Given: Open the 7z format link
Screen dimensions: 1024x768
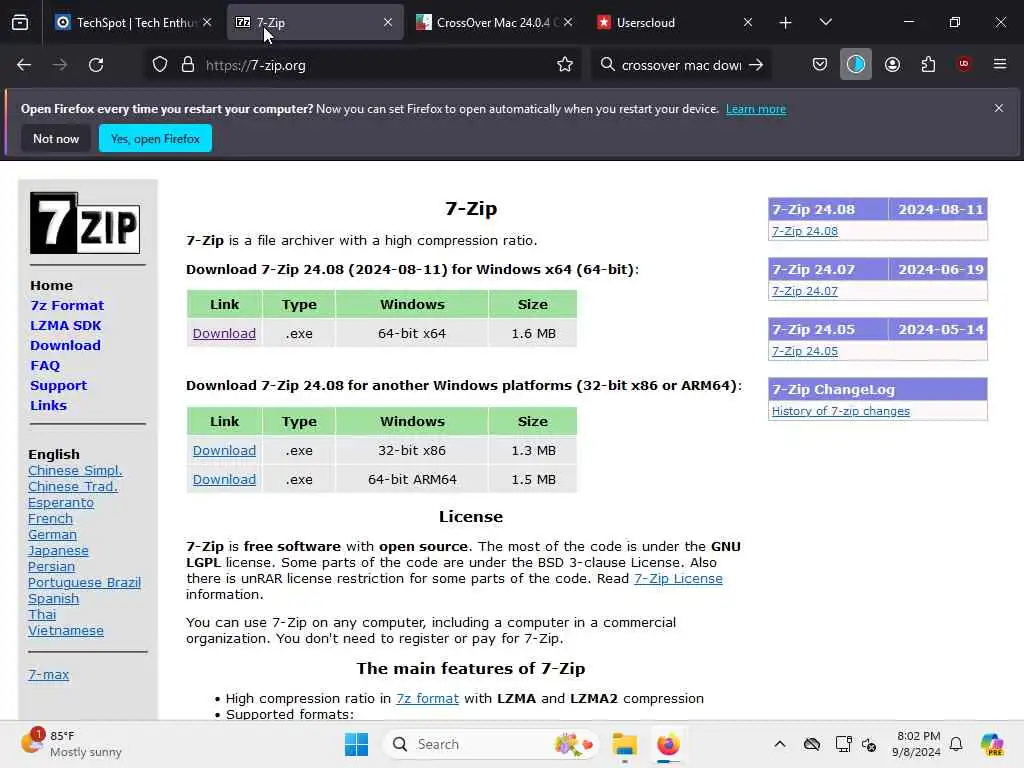Looking at the screenshot, I should (428, 698).
